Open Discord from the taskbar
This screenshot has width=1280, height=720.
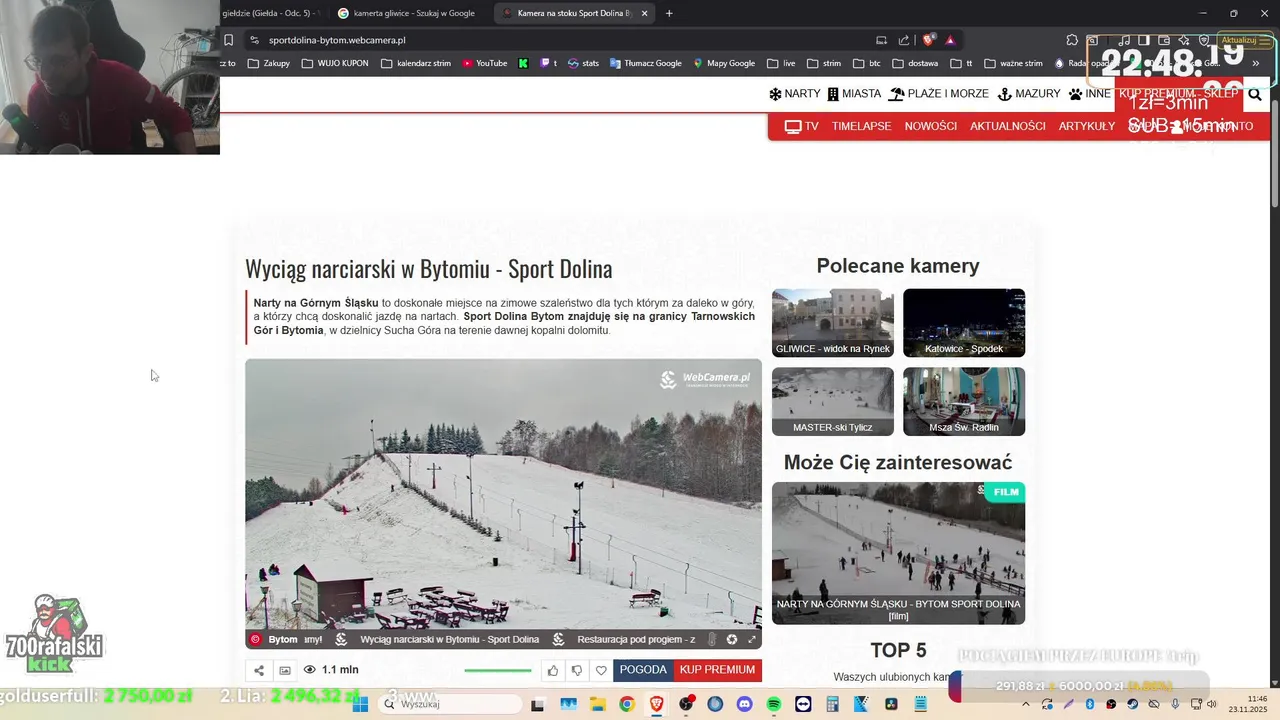pyautogui.click(x=744, y=704)
